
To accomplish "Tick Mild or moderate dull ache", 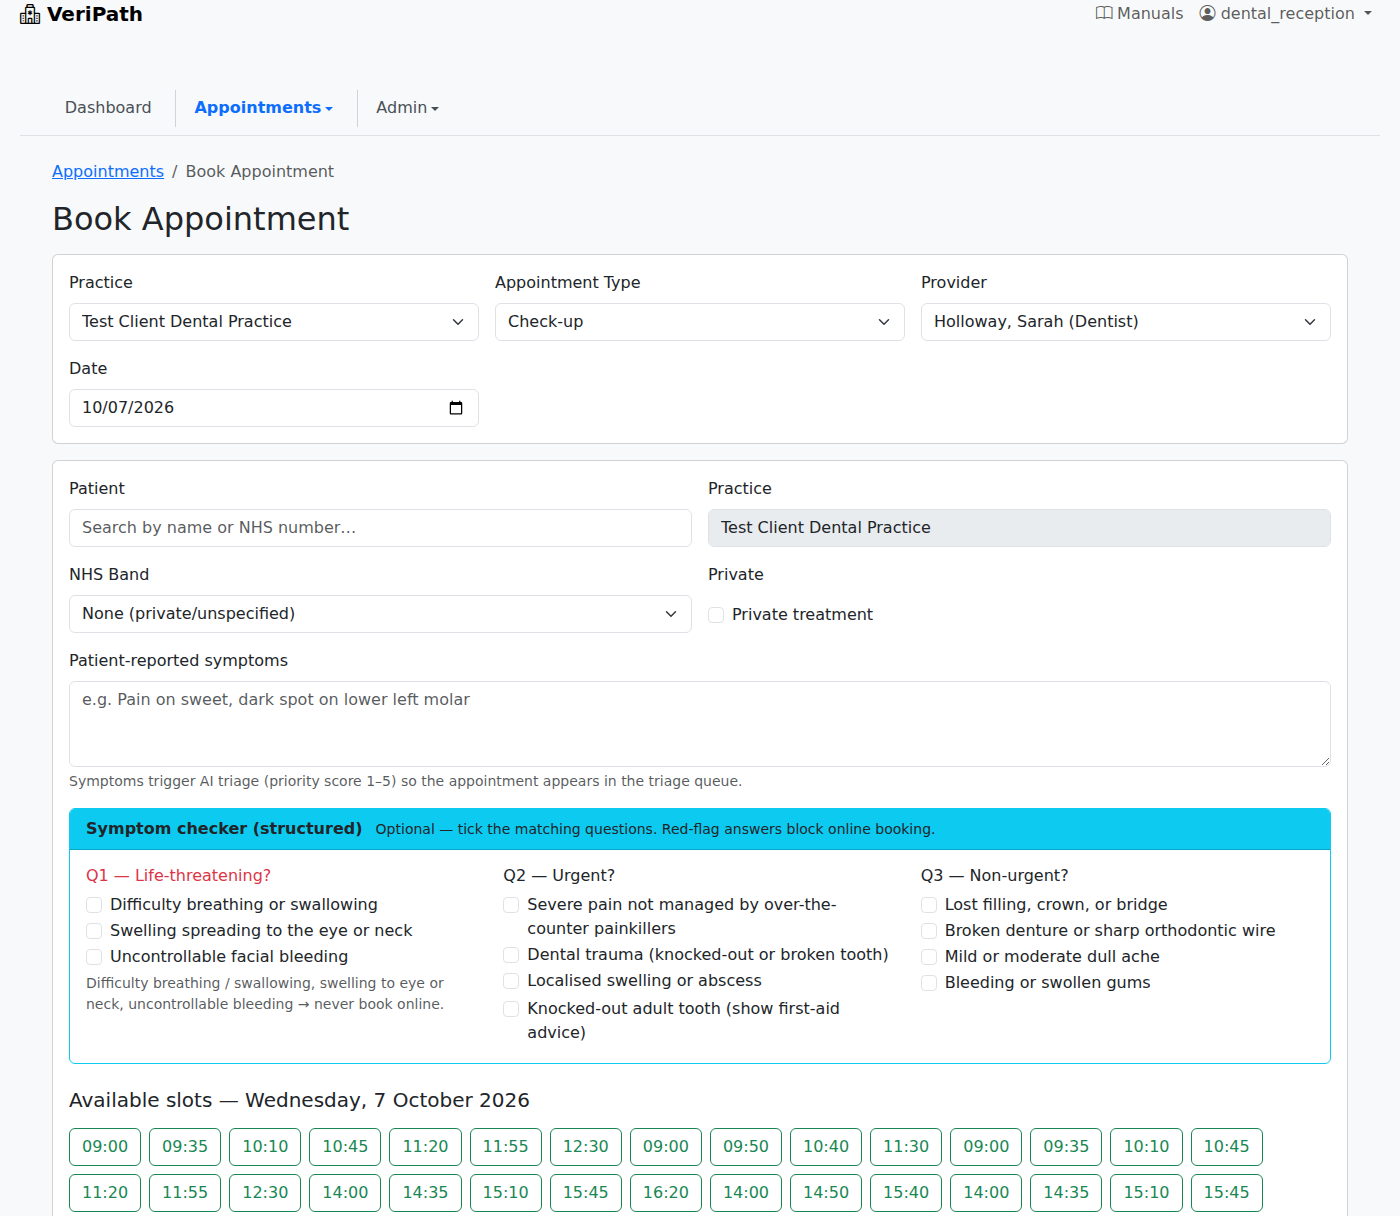I will coord(929,957).
